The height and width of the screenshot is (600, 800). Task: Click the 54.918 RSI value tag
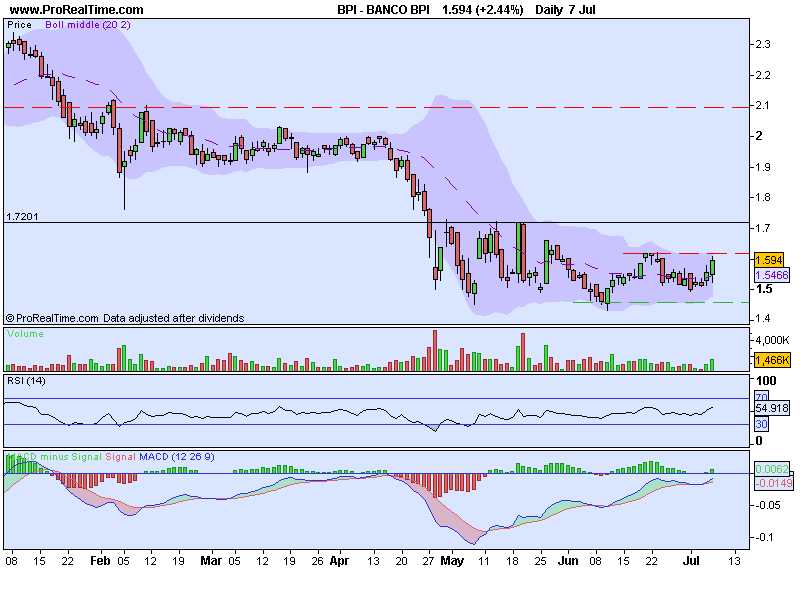[772, 408]
